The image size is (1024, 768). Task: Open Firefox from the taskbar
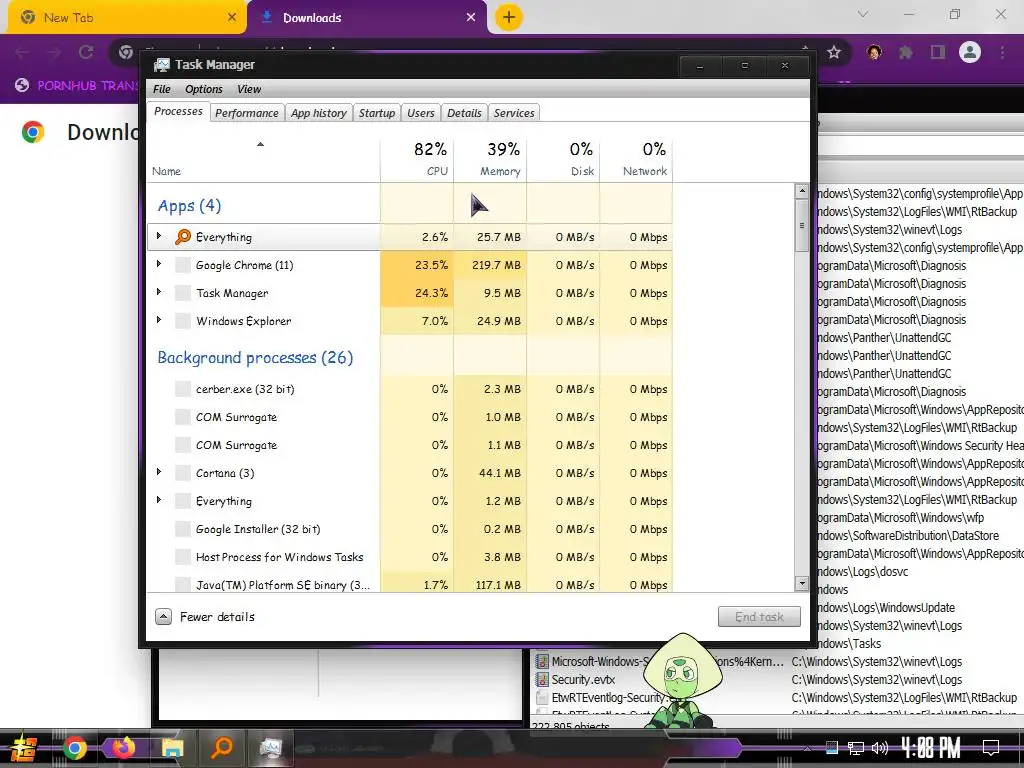[123, 748]
